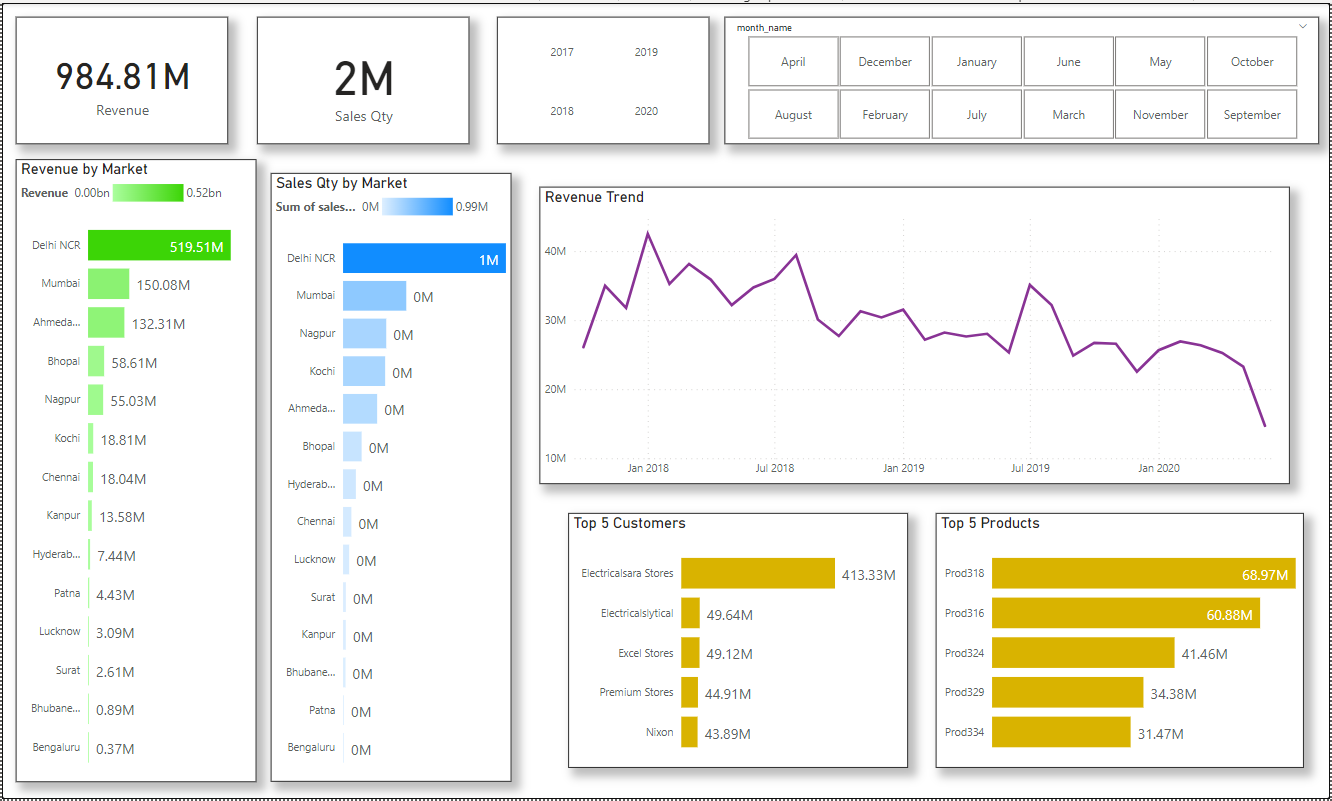Toggle the September month filter
This screenshot has width=1332, height=801.
click(x=1252, y=114)
